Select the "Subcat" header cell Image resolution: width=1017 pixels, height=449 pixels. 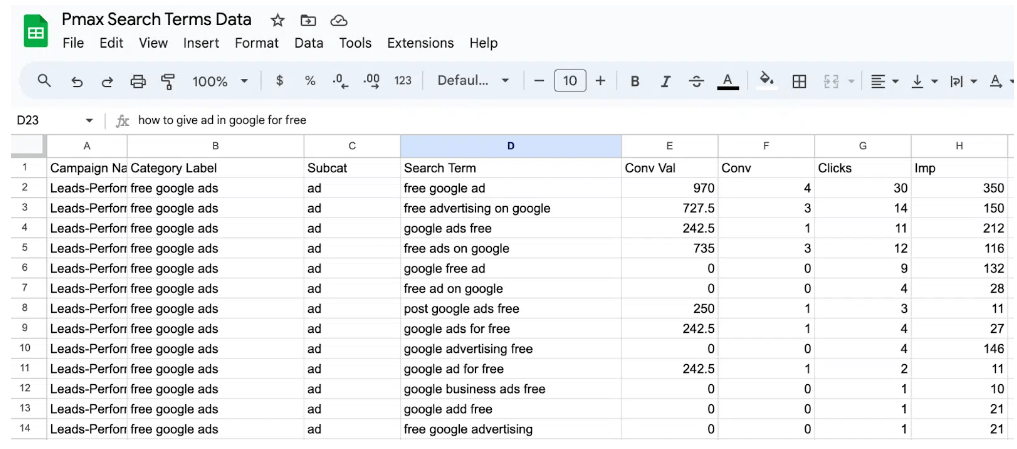(x=352, y=168)
